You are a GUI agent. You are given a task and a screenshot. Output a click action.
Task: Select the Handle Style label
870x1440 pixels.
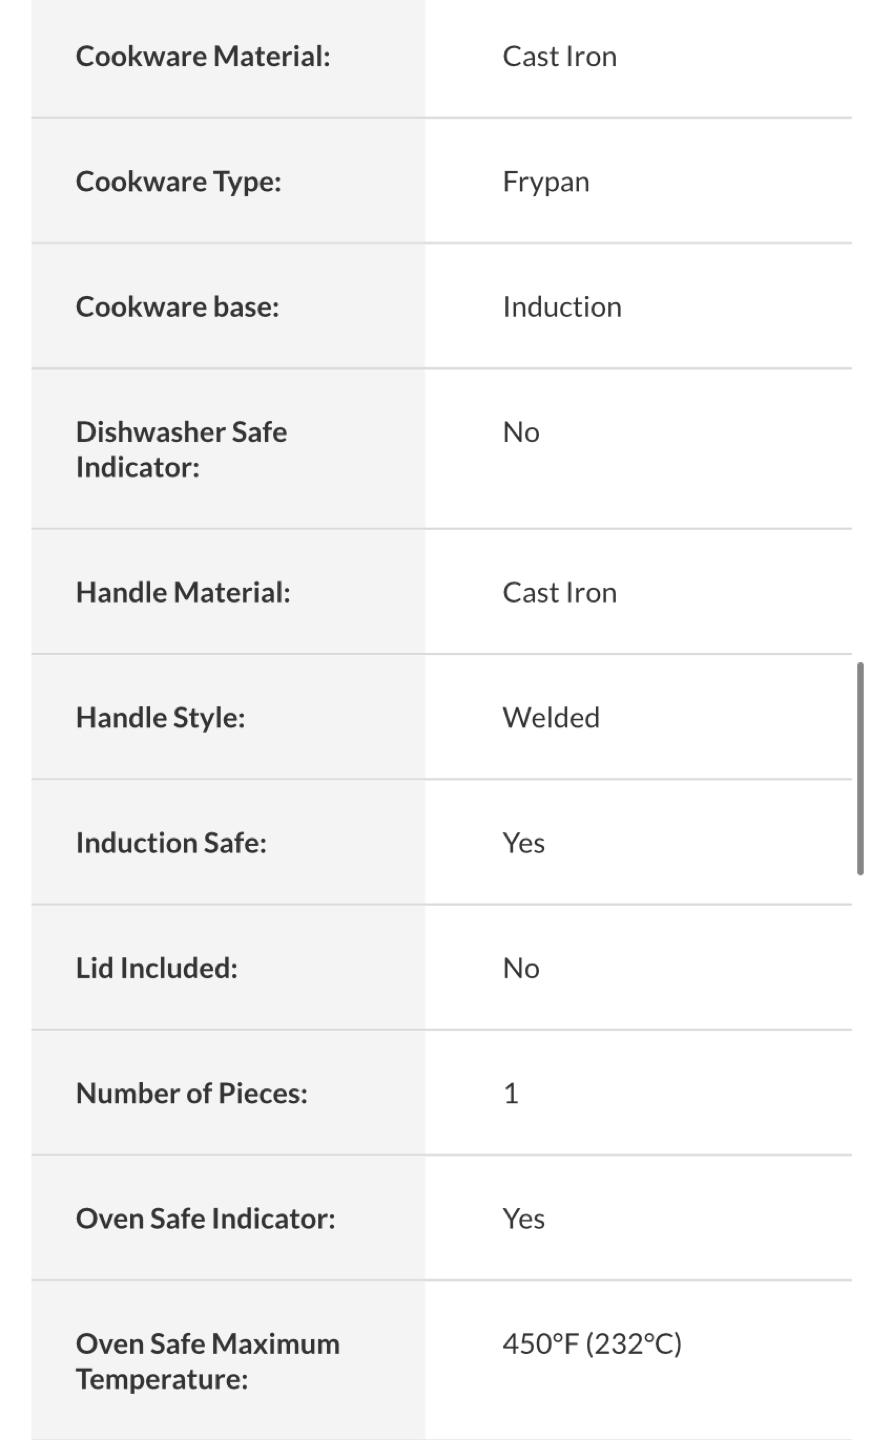click(x=161, y=718)
